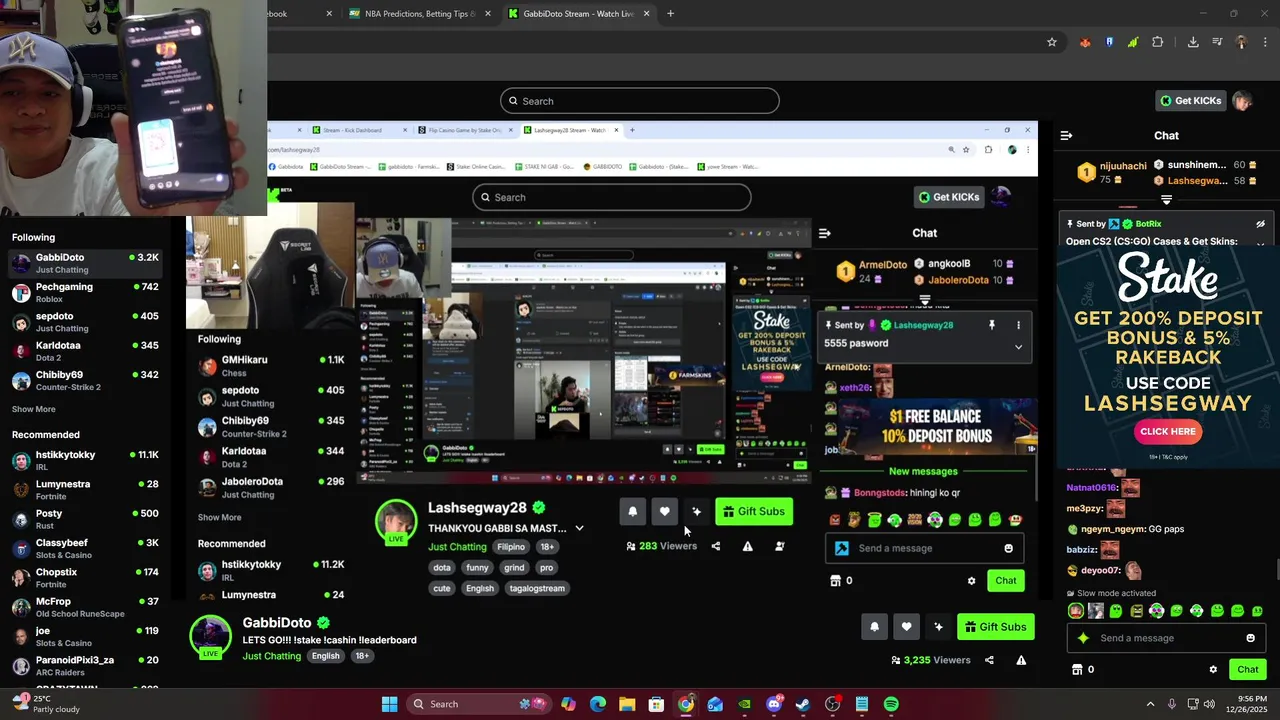The height and width of the screenshot is (720, 1280).
Task: Open settings gear in the Lashsegway28 chat
Action: click(x=971, y=580)
